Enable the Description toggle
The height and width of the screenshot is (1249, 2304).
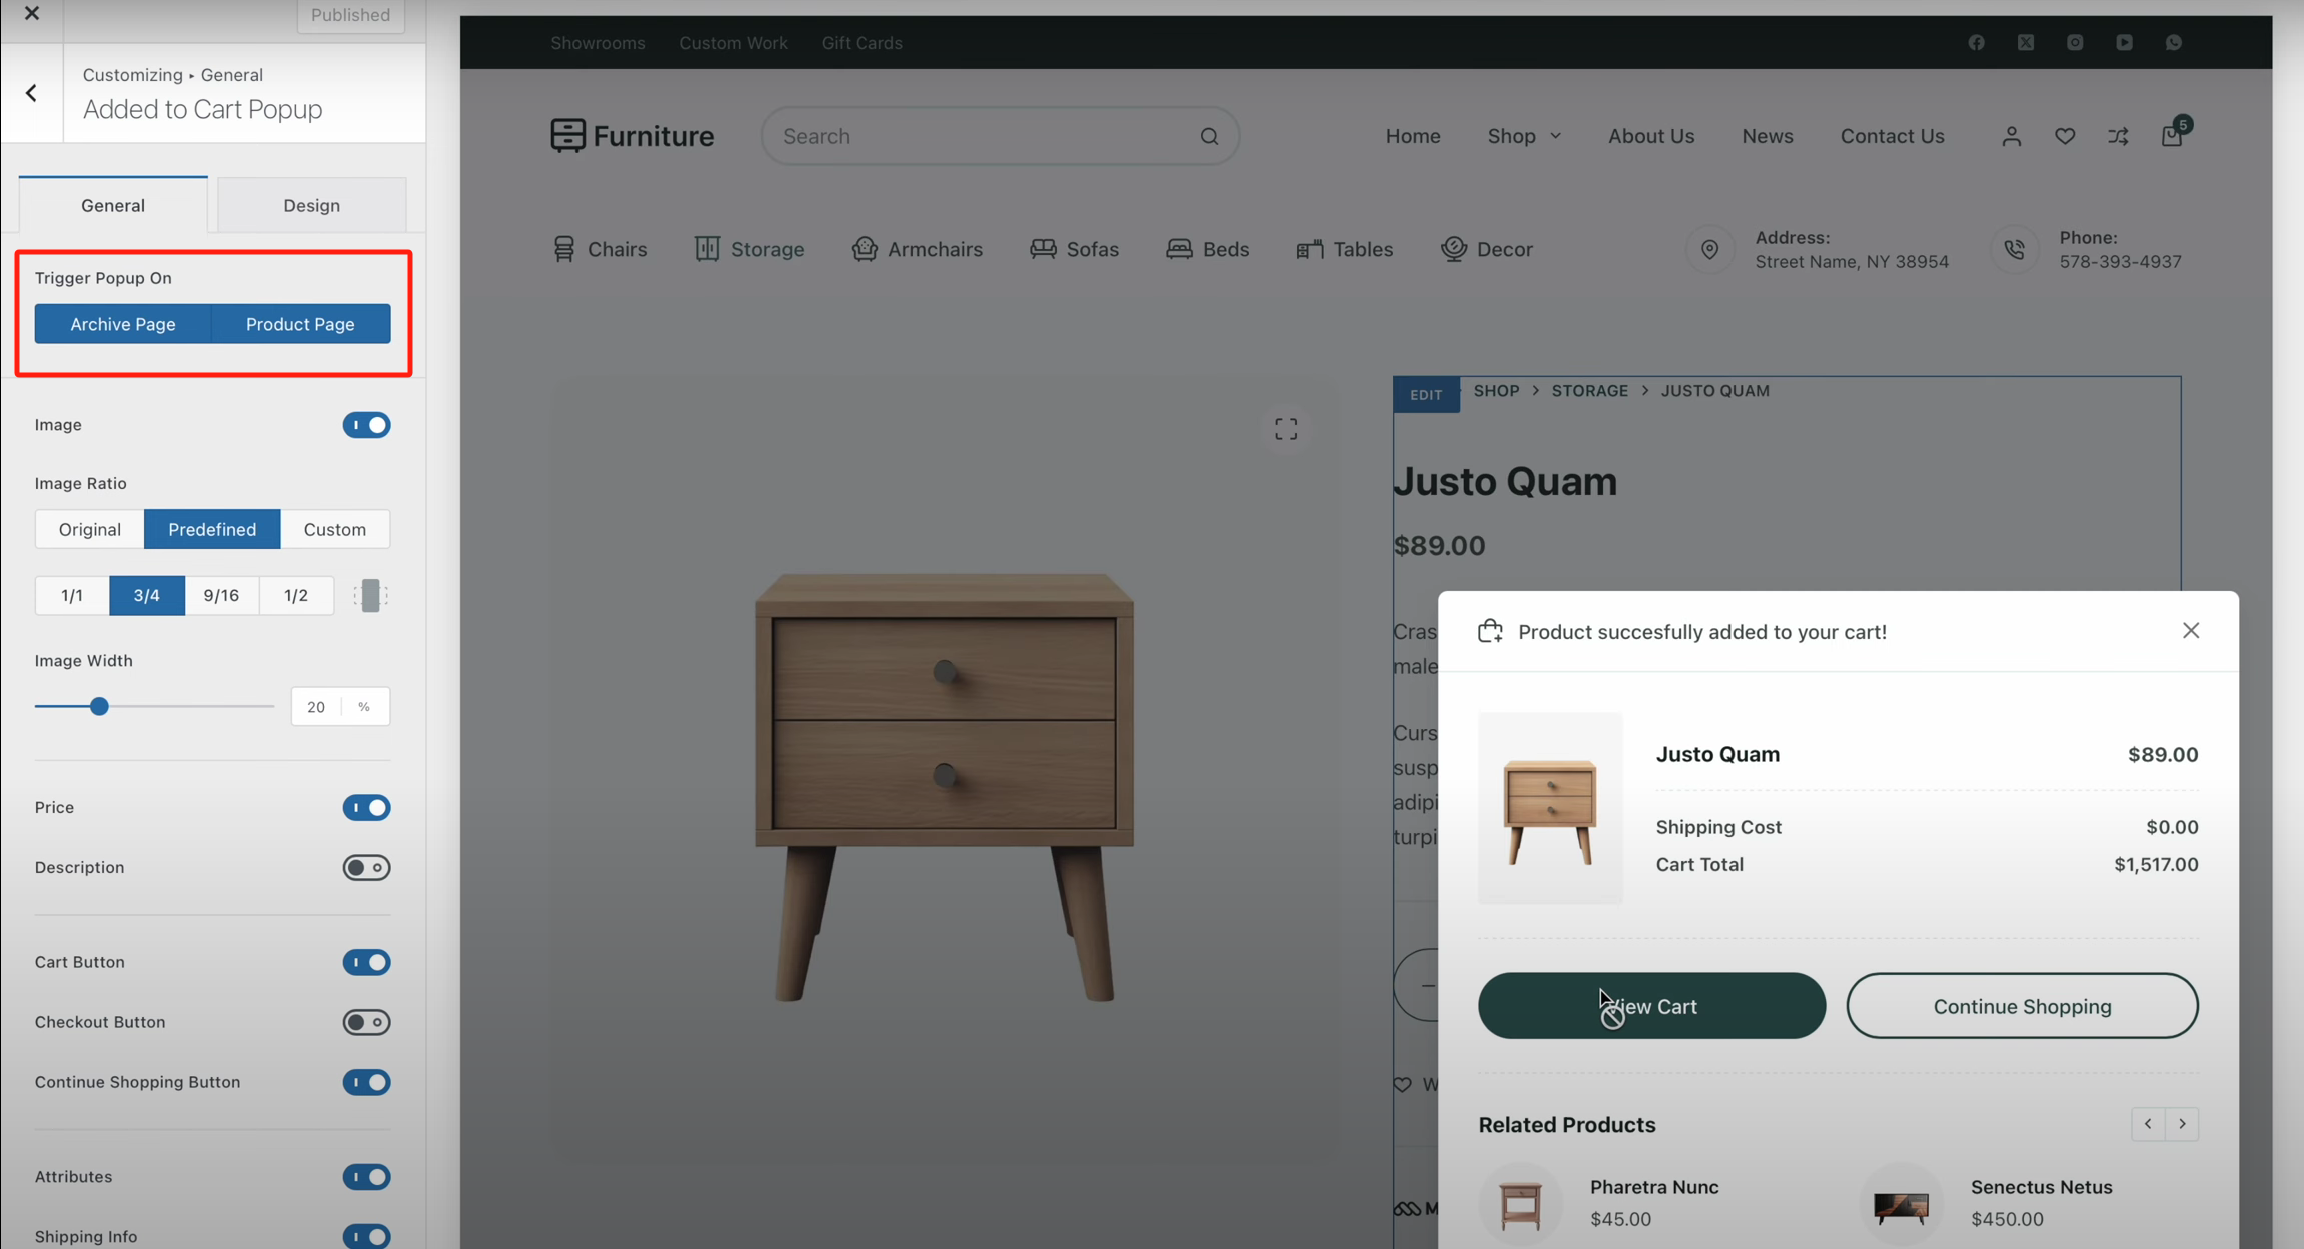coord(366,867)
